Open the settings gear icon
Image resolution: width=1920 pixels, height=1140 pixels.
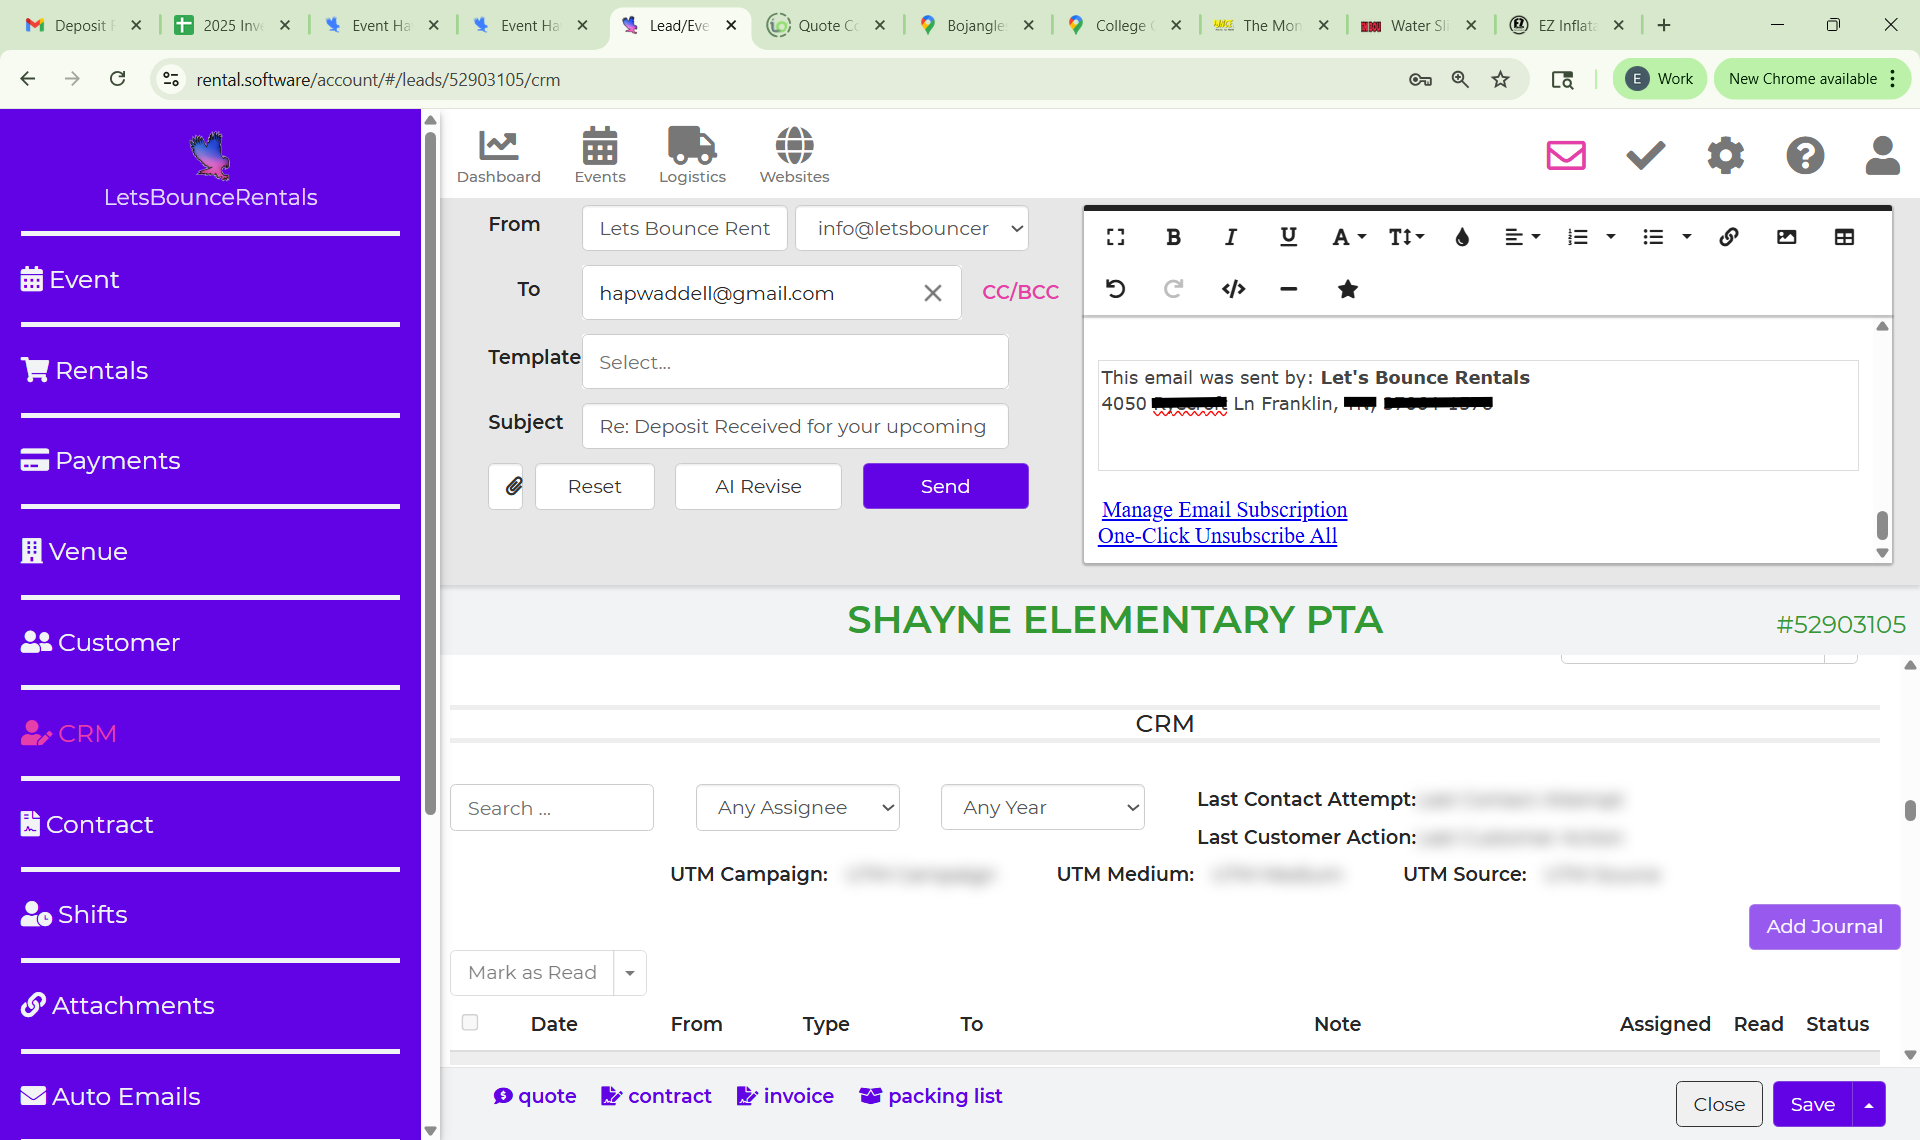coord(1725,155)
